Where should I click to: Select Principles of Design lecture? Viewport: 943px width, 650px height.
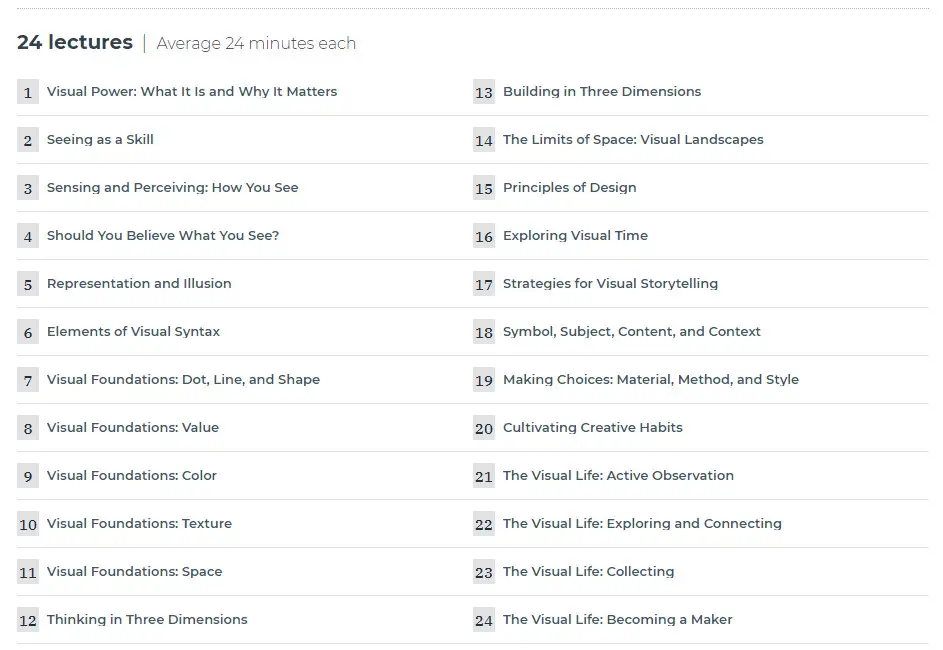coord(570,188)
